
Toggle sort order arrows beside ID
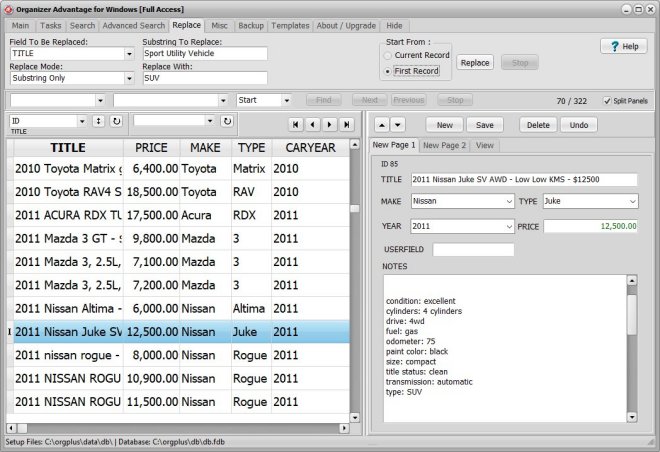(98, 121)
